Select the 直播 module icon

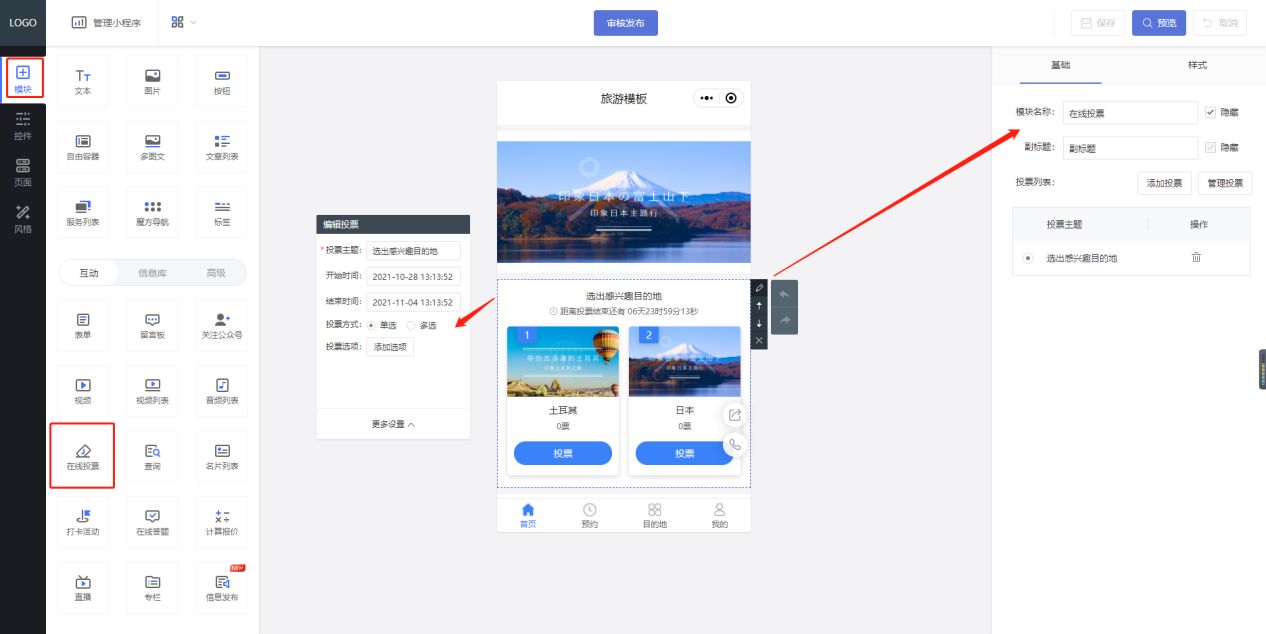82,587
